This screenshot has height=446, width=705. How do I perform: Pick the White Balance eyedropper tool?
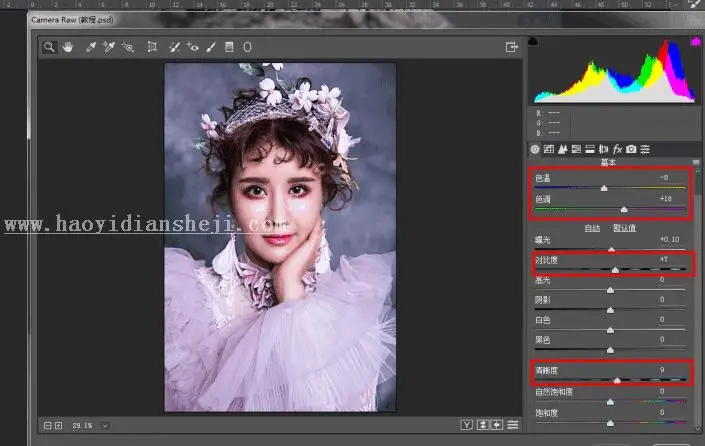point(91,47)
